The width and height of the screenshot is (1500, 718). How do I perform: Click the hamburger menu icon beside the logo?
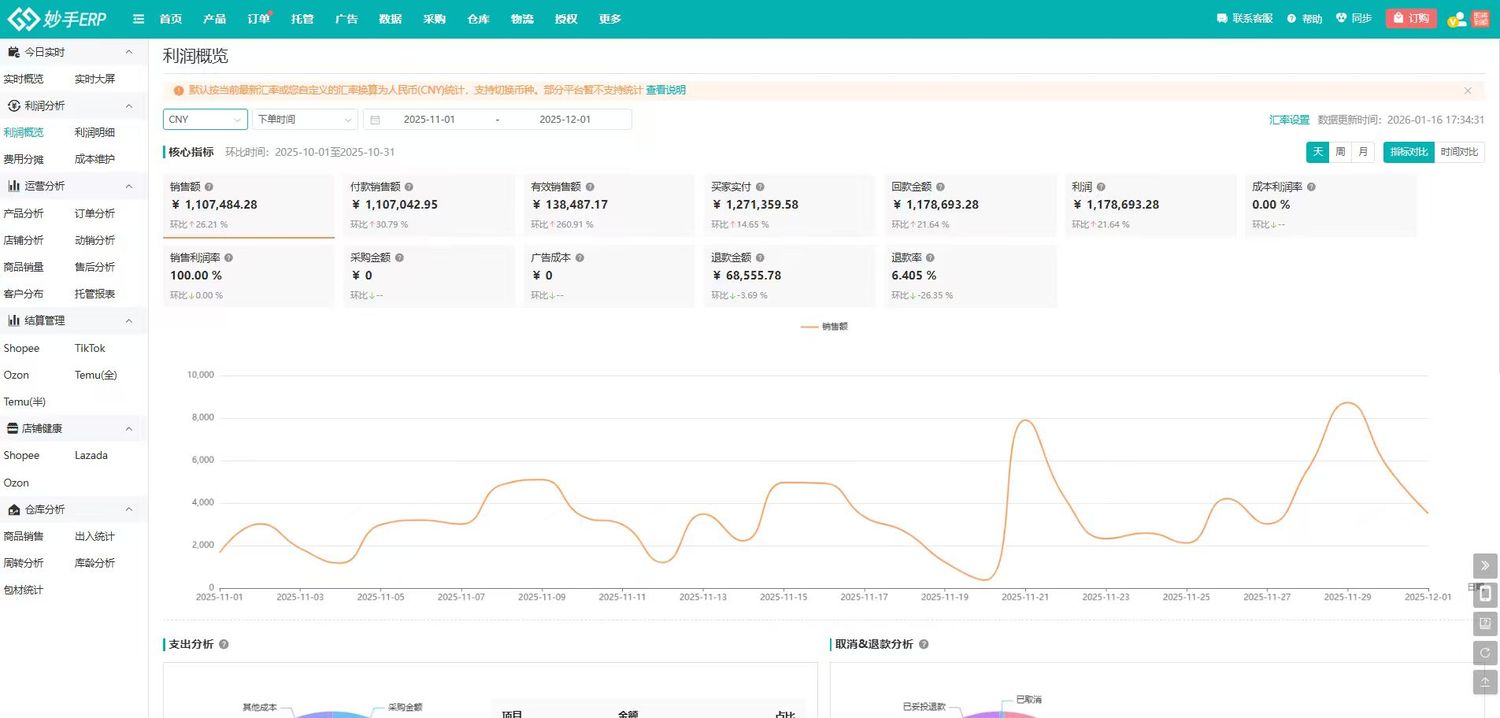(x=139, y=19)
